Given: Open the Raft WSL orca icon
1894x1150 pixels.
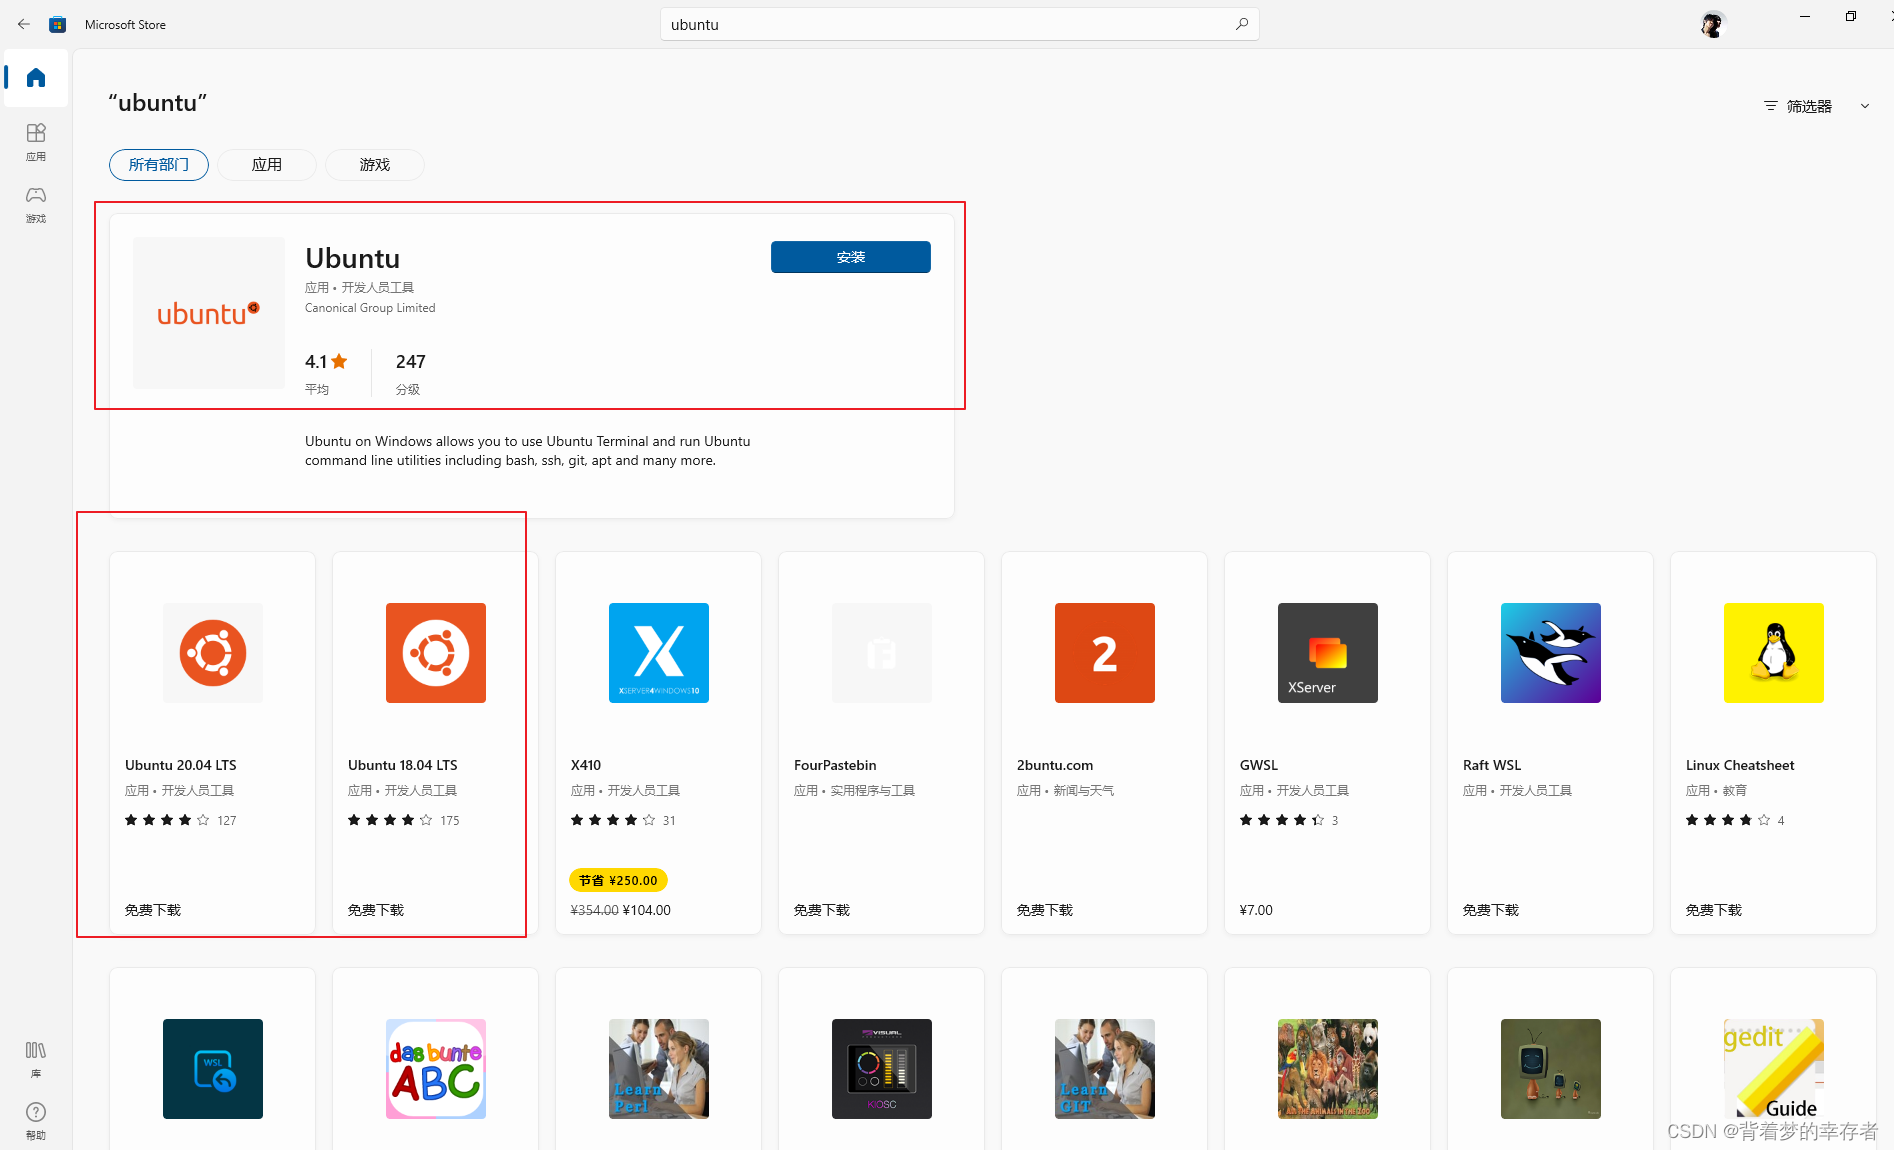Looking at the screenshot, I should pyautogui.click(x=1551, y=653).
